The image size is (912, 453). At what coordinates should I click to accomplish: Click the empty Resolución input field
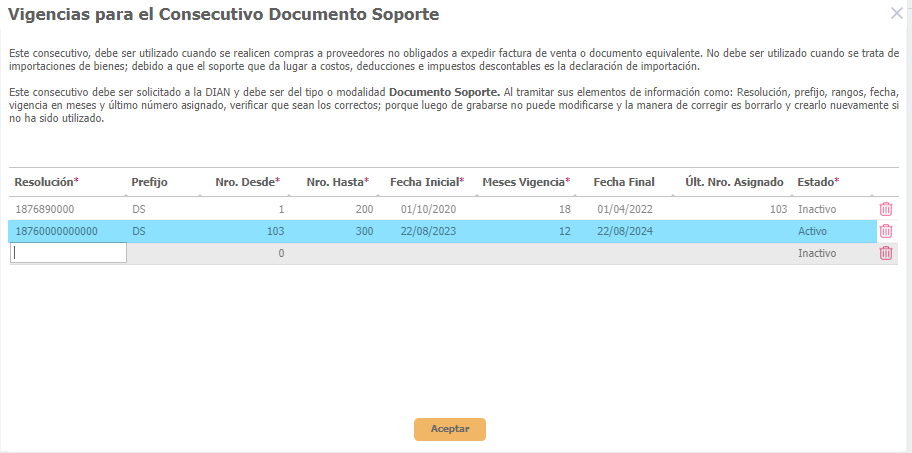coord(68,253)
